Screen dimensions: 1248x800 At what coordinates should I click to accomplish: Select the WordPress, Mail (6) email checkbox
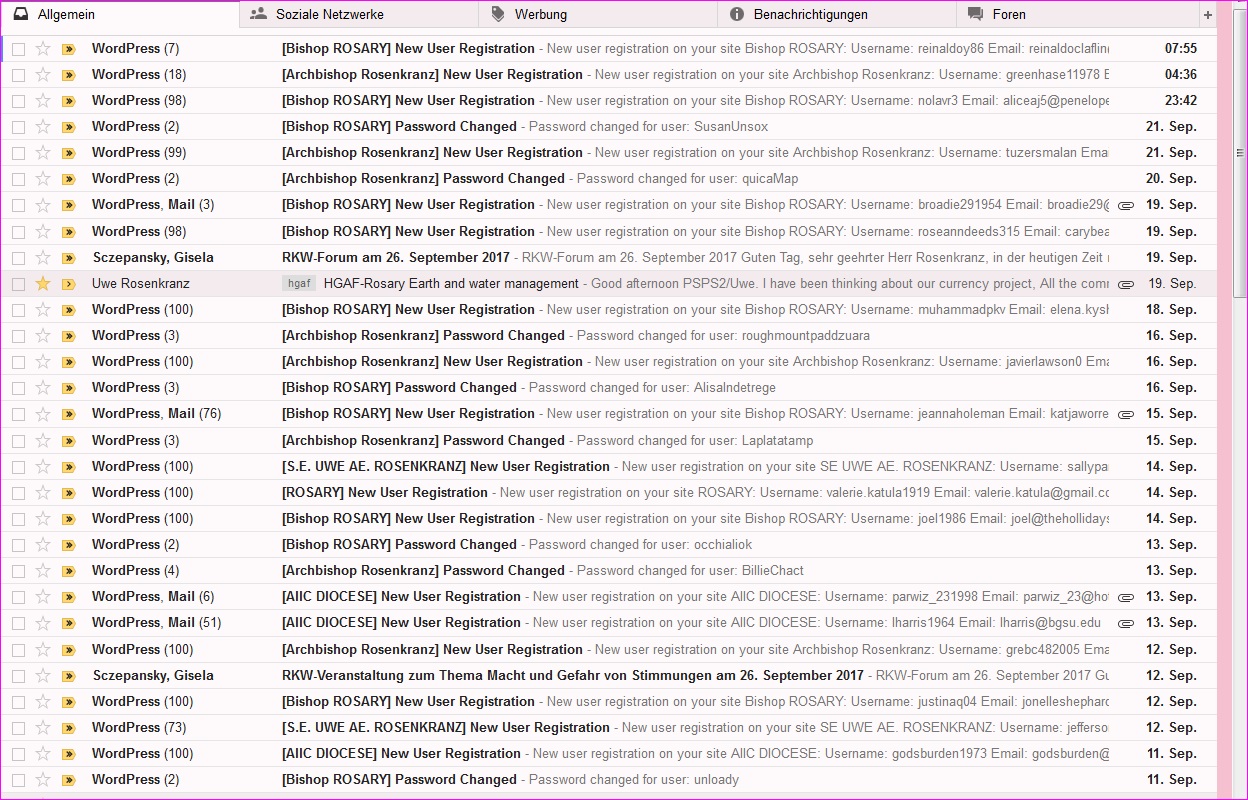point(18,596)
